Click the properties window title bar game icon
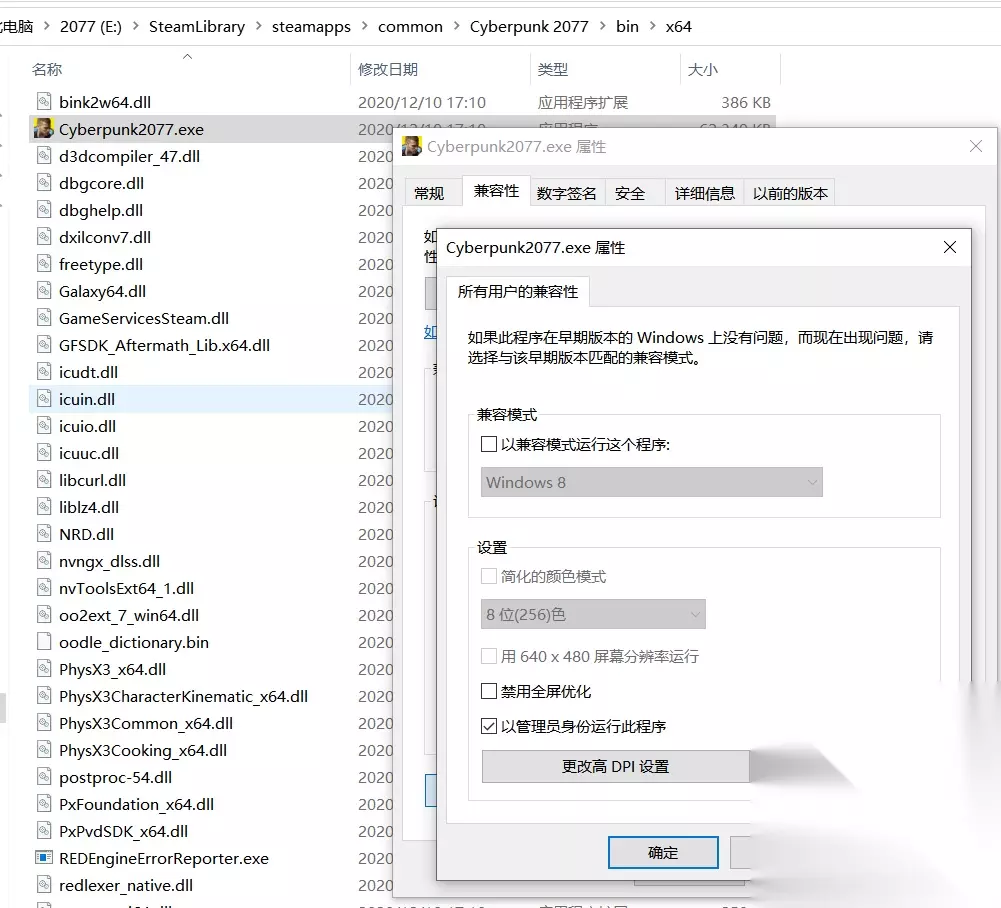Viewport: 1001px width, 908px height. [412, 146]
